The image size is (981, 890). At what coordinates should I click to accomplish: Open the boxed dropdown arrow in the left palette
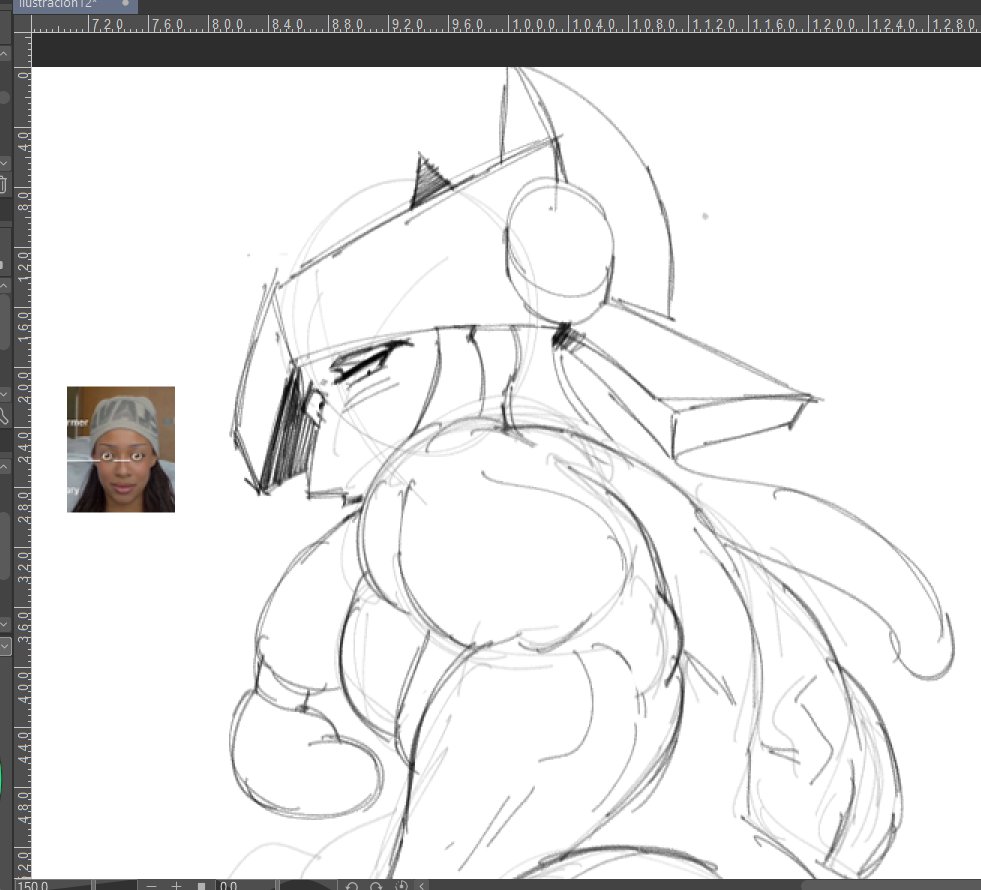pyautogui.click(x=4, y=646)
